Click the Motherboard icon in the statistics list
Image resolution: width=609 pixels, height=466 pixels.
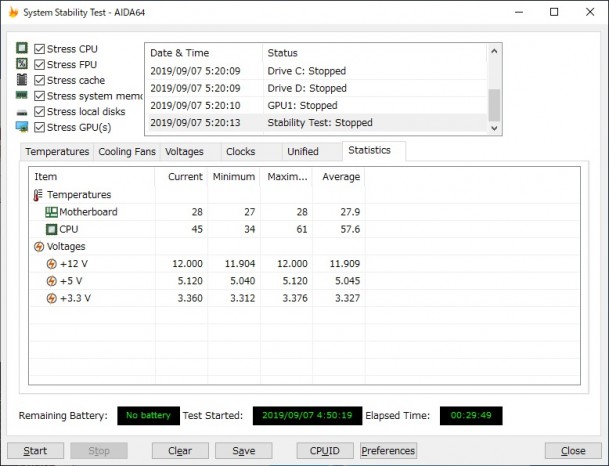[51, 212]
